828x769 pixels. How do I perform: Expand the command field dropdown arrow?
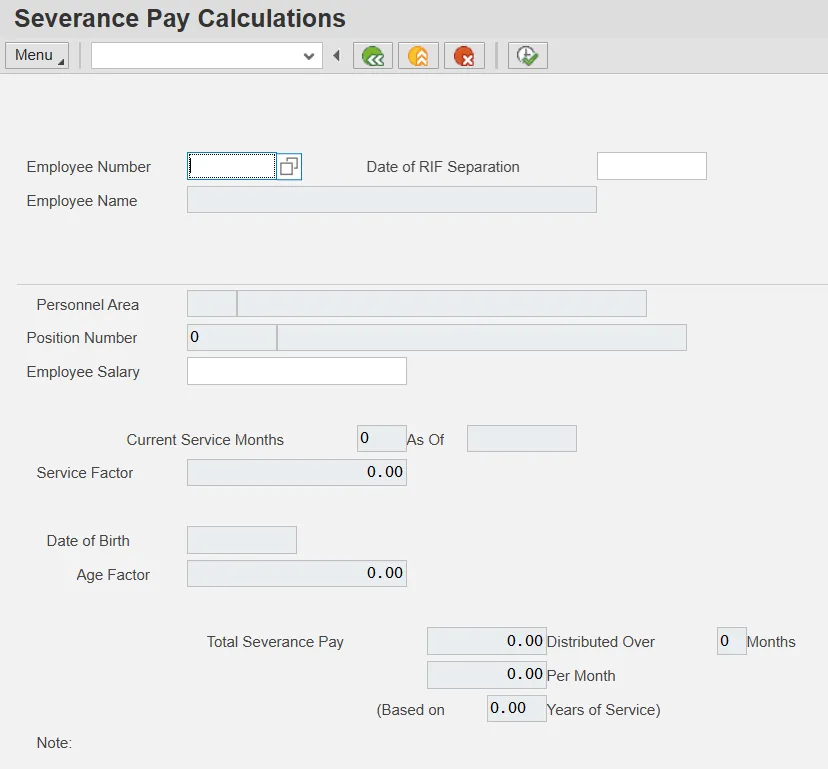[309, 57]
